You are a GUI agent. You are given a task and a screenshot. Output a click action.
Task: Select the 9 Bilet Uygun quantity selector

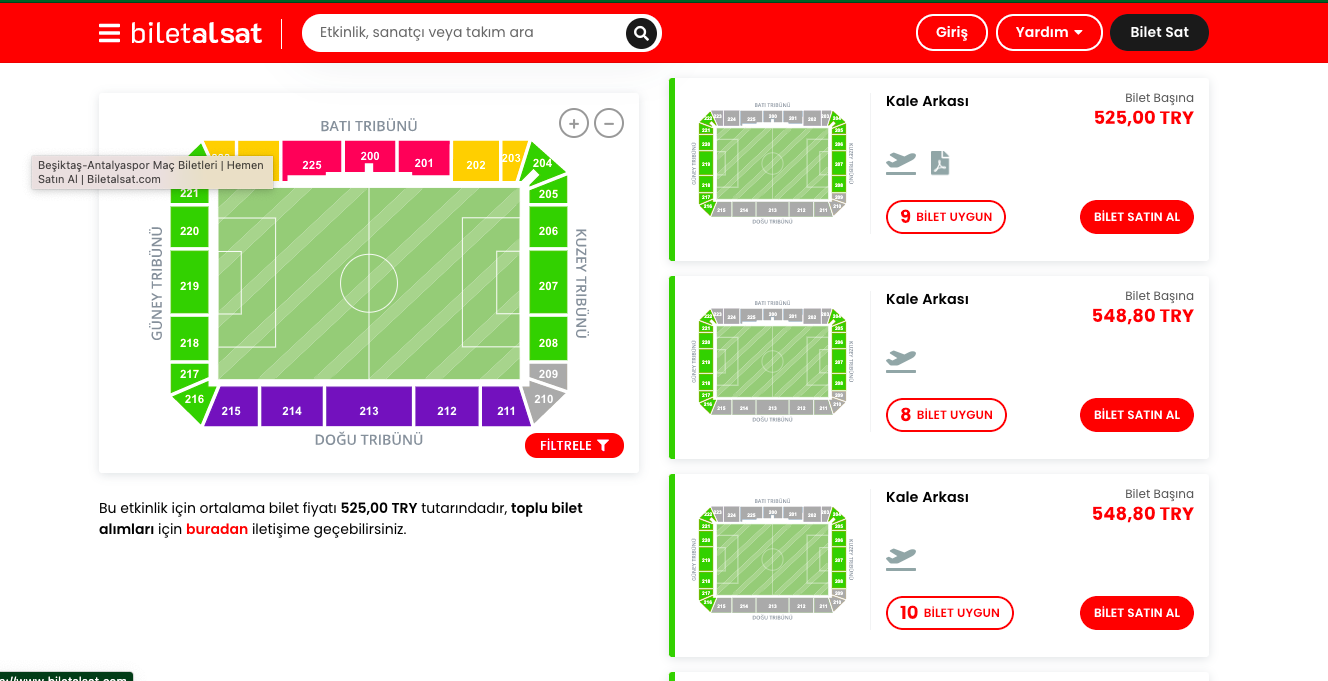point(946,217)
